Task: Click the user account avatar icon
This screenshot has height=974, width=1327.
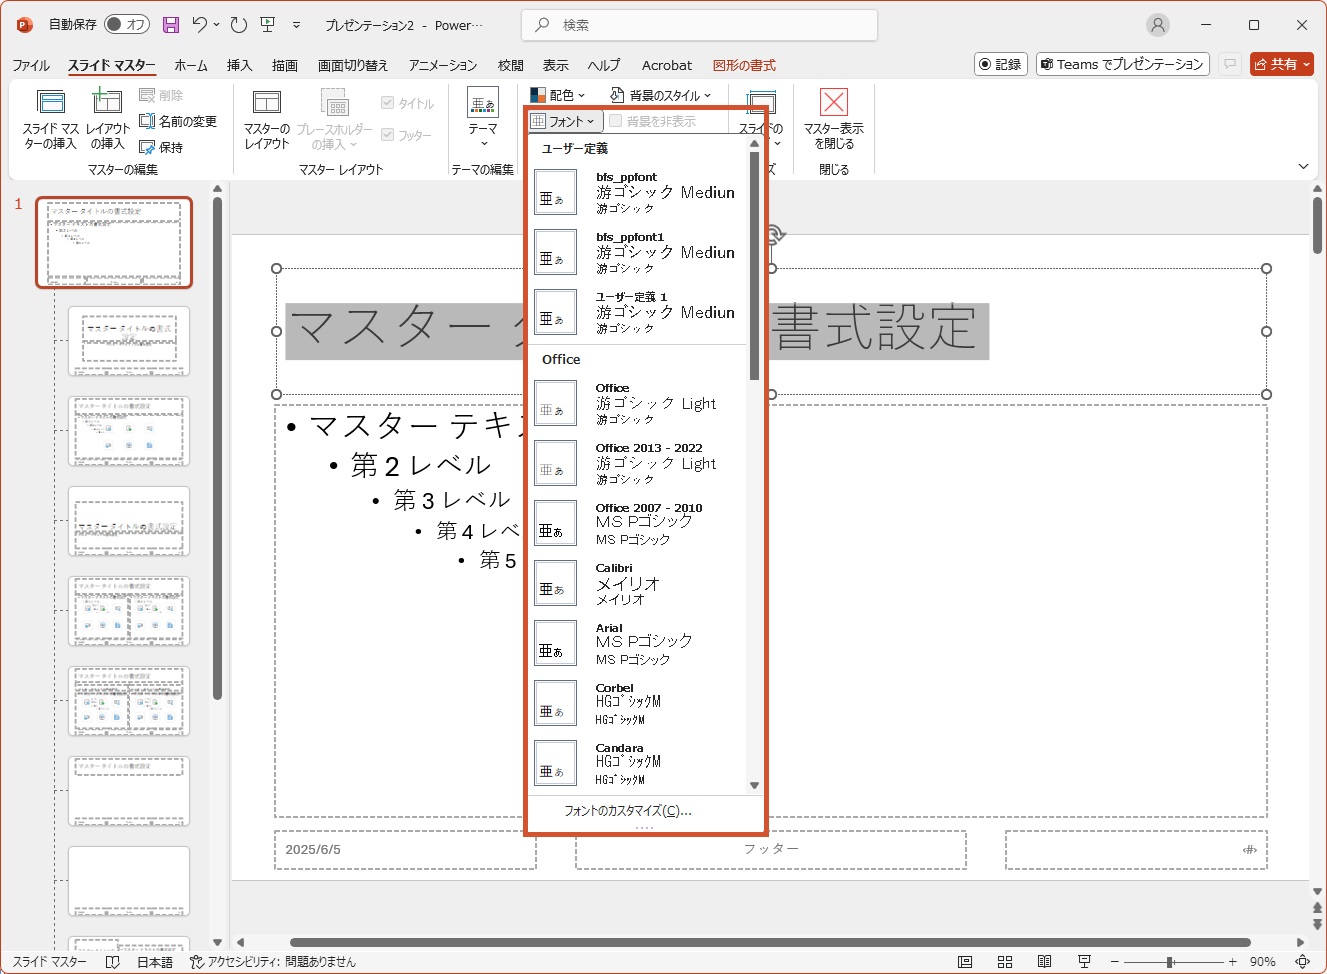Action: 1158,25
